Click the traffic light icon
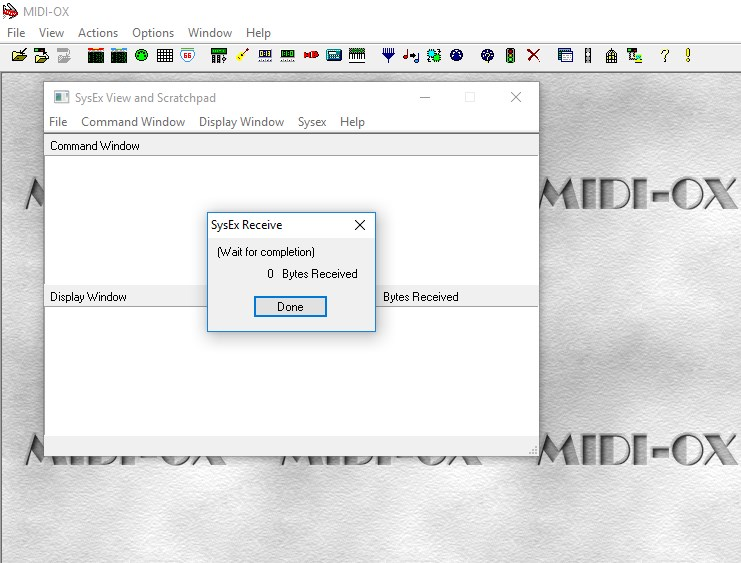The width and height of the screenshot is (741, 563). point(510,55)
